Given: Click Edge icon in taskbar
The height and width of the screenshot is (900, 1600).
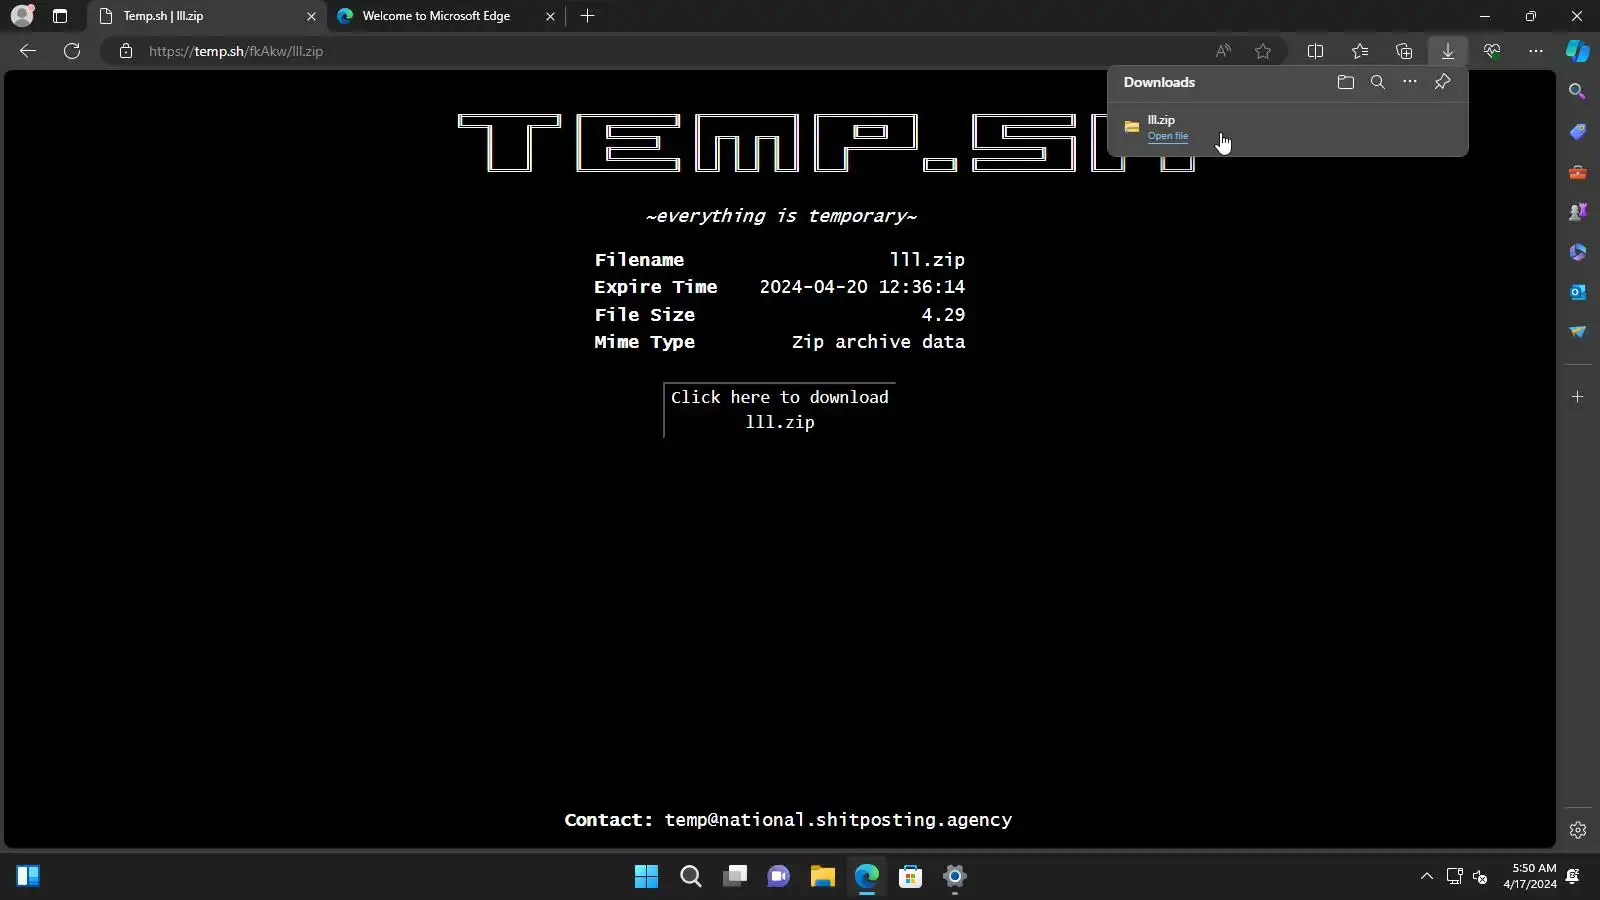Looking at the screenshot, I should (866, 877).
